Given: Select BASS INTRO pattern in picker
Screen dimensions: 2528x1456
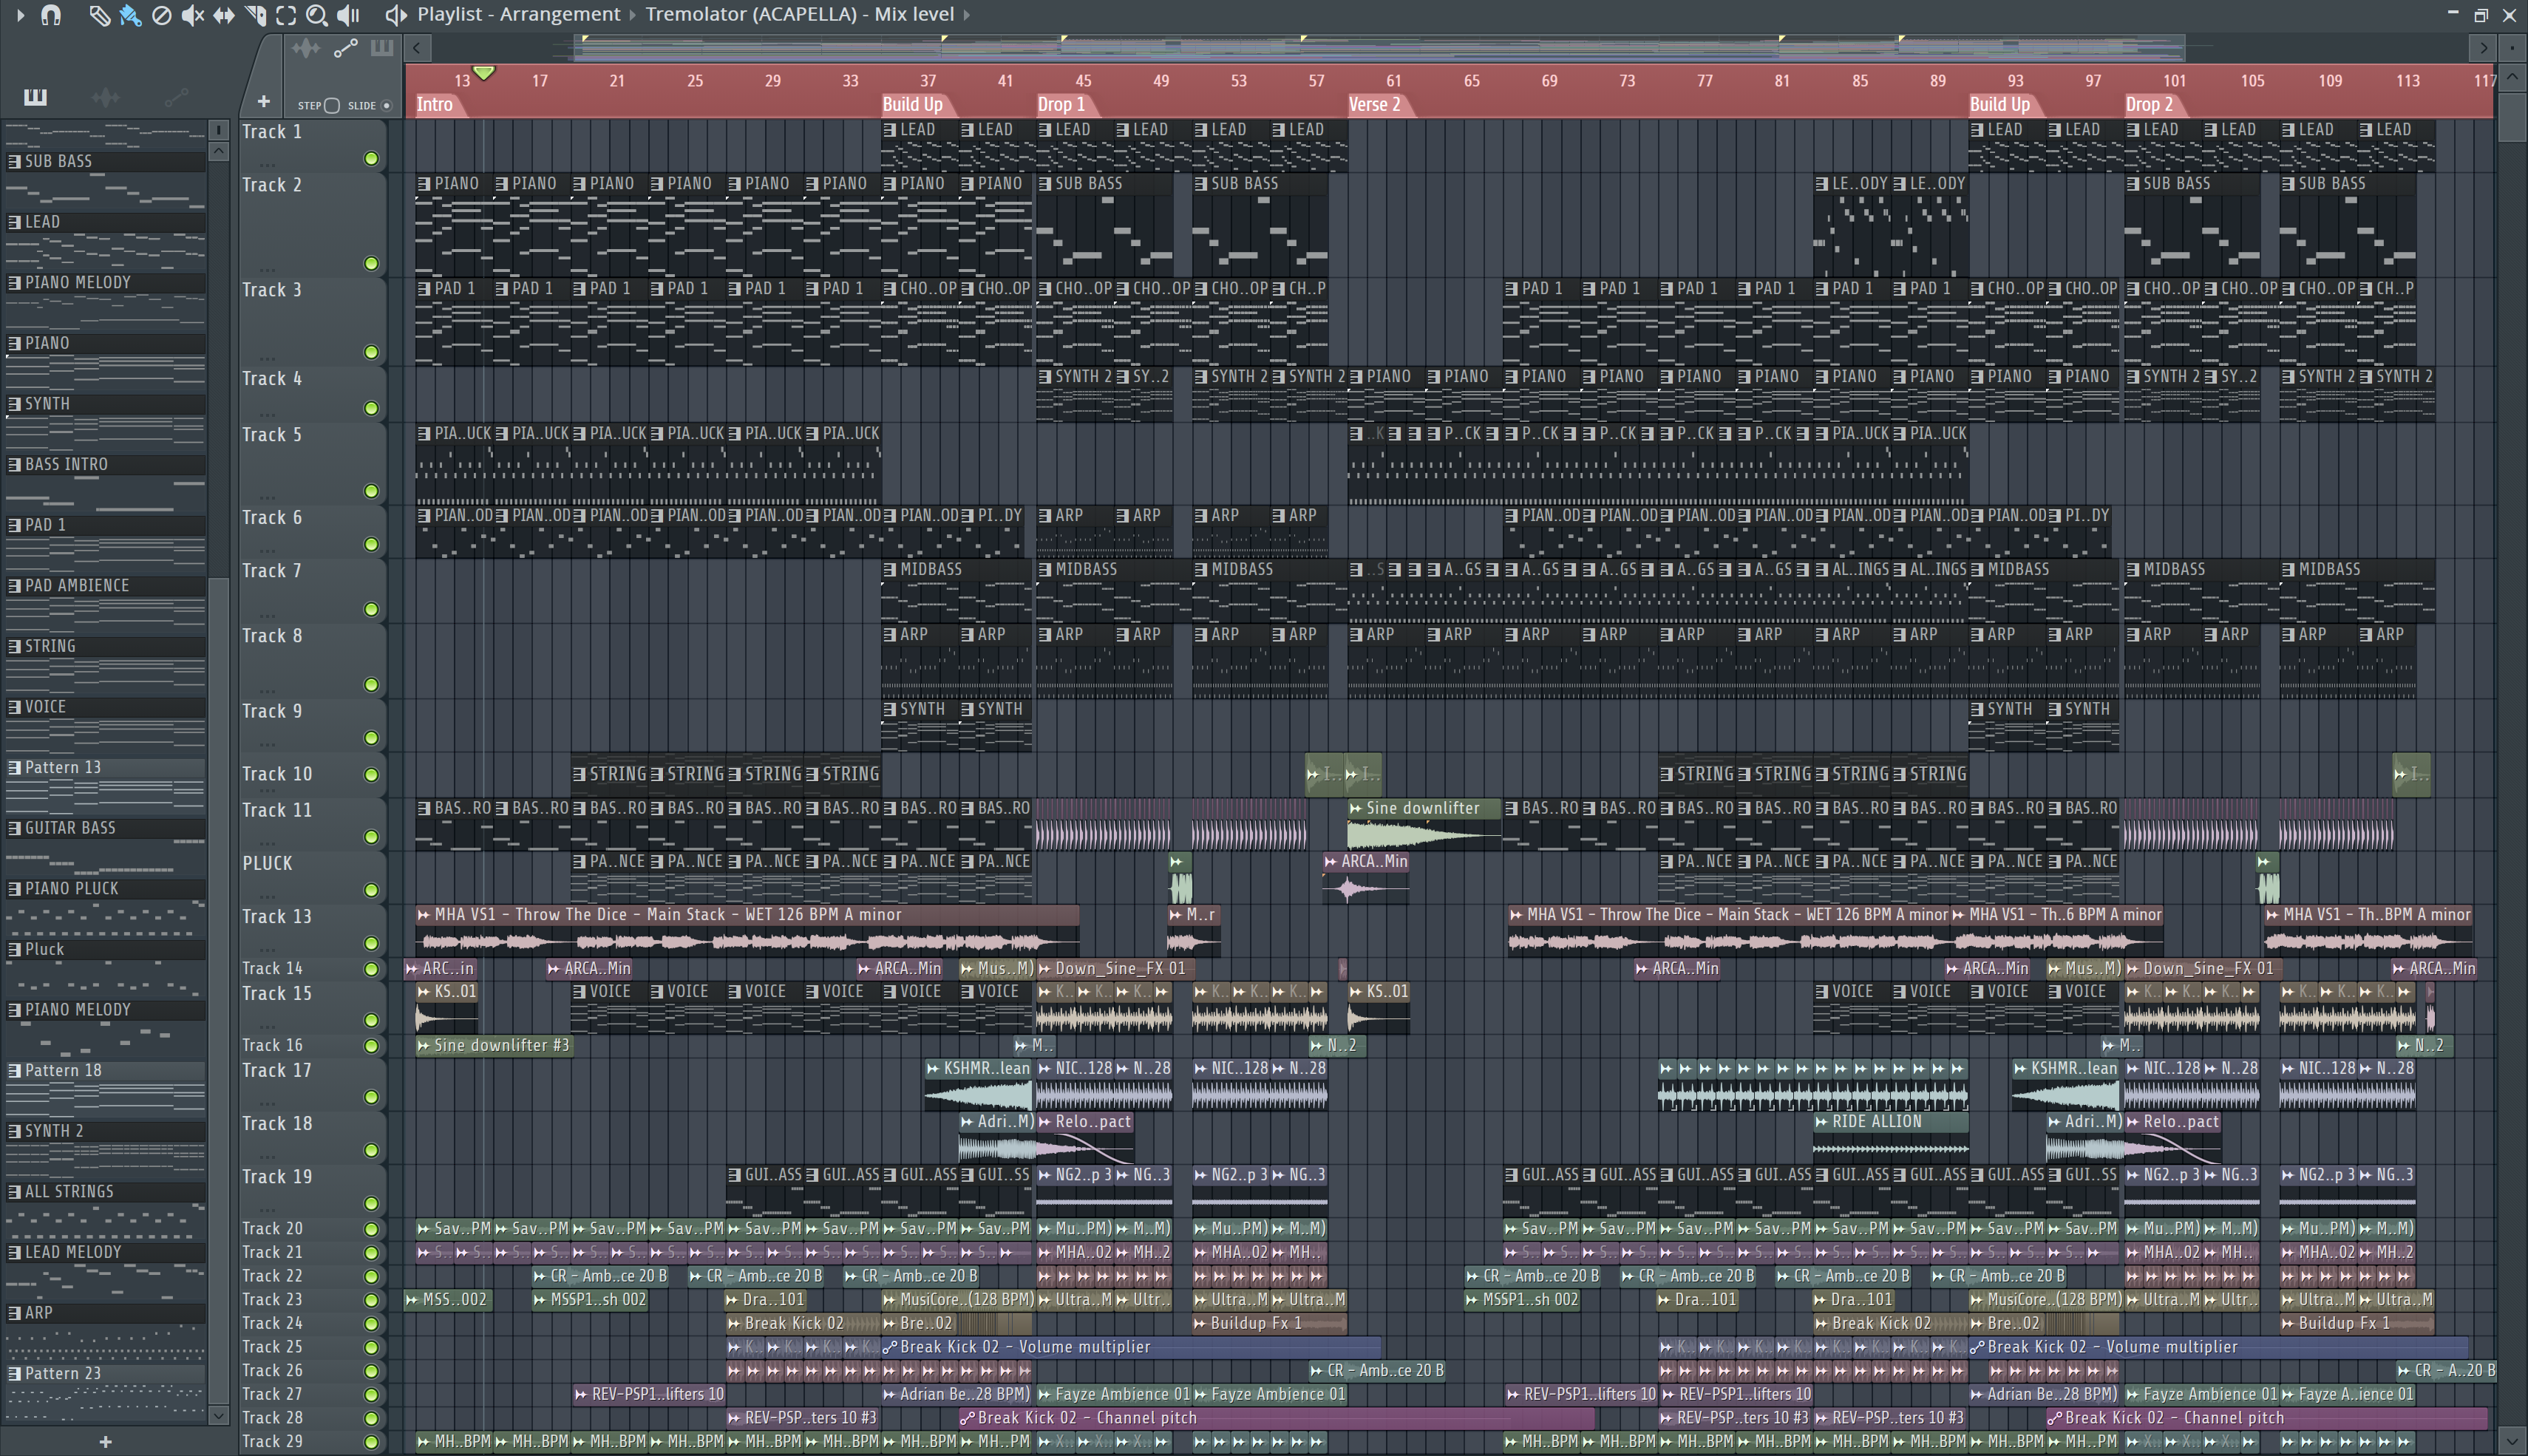Looking at the screenshot, I should tap(105, 464).
